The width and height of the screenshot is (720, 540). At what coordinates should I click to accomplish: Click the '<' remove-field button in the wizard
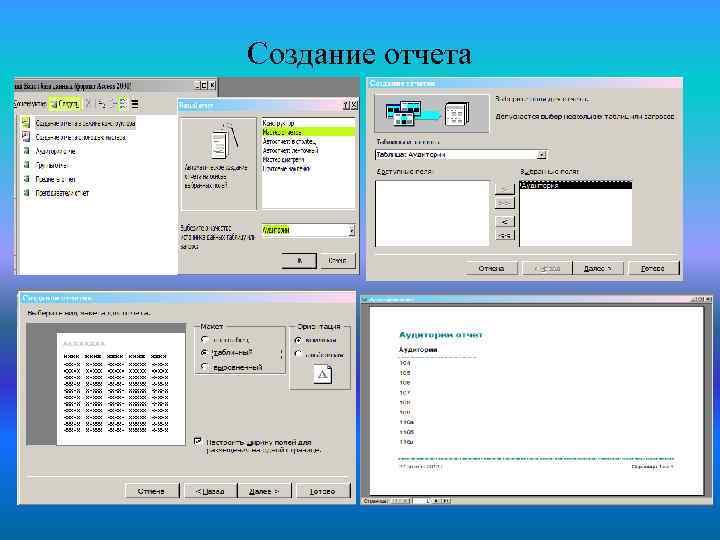coord(505,221)
